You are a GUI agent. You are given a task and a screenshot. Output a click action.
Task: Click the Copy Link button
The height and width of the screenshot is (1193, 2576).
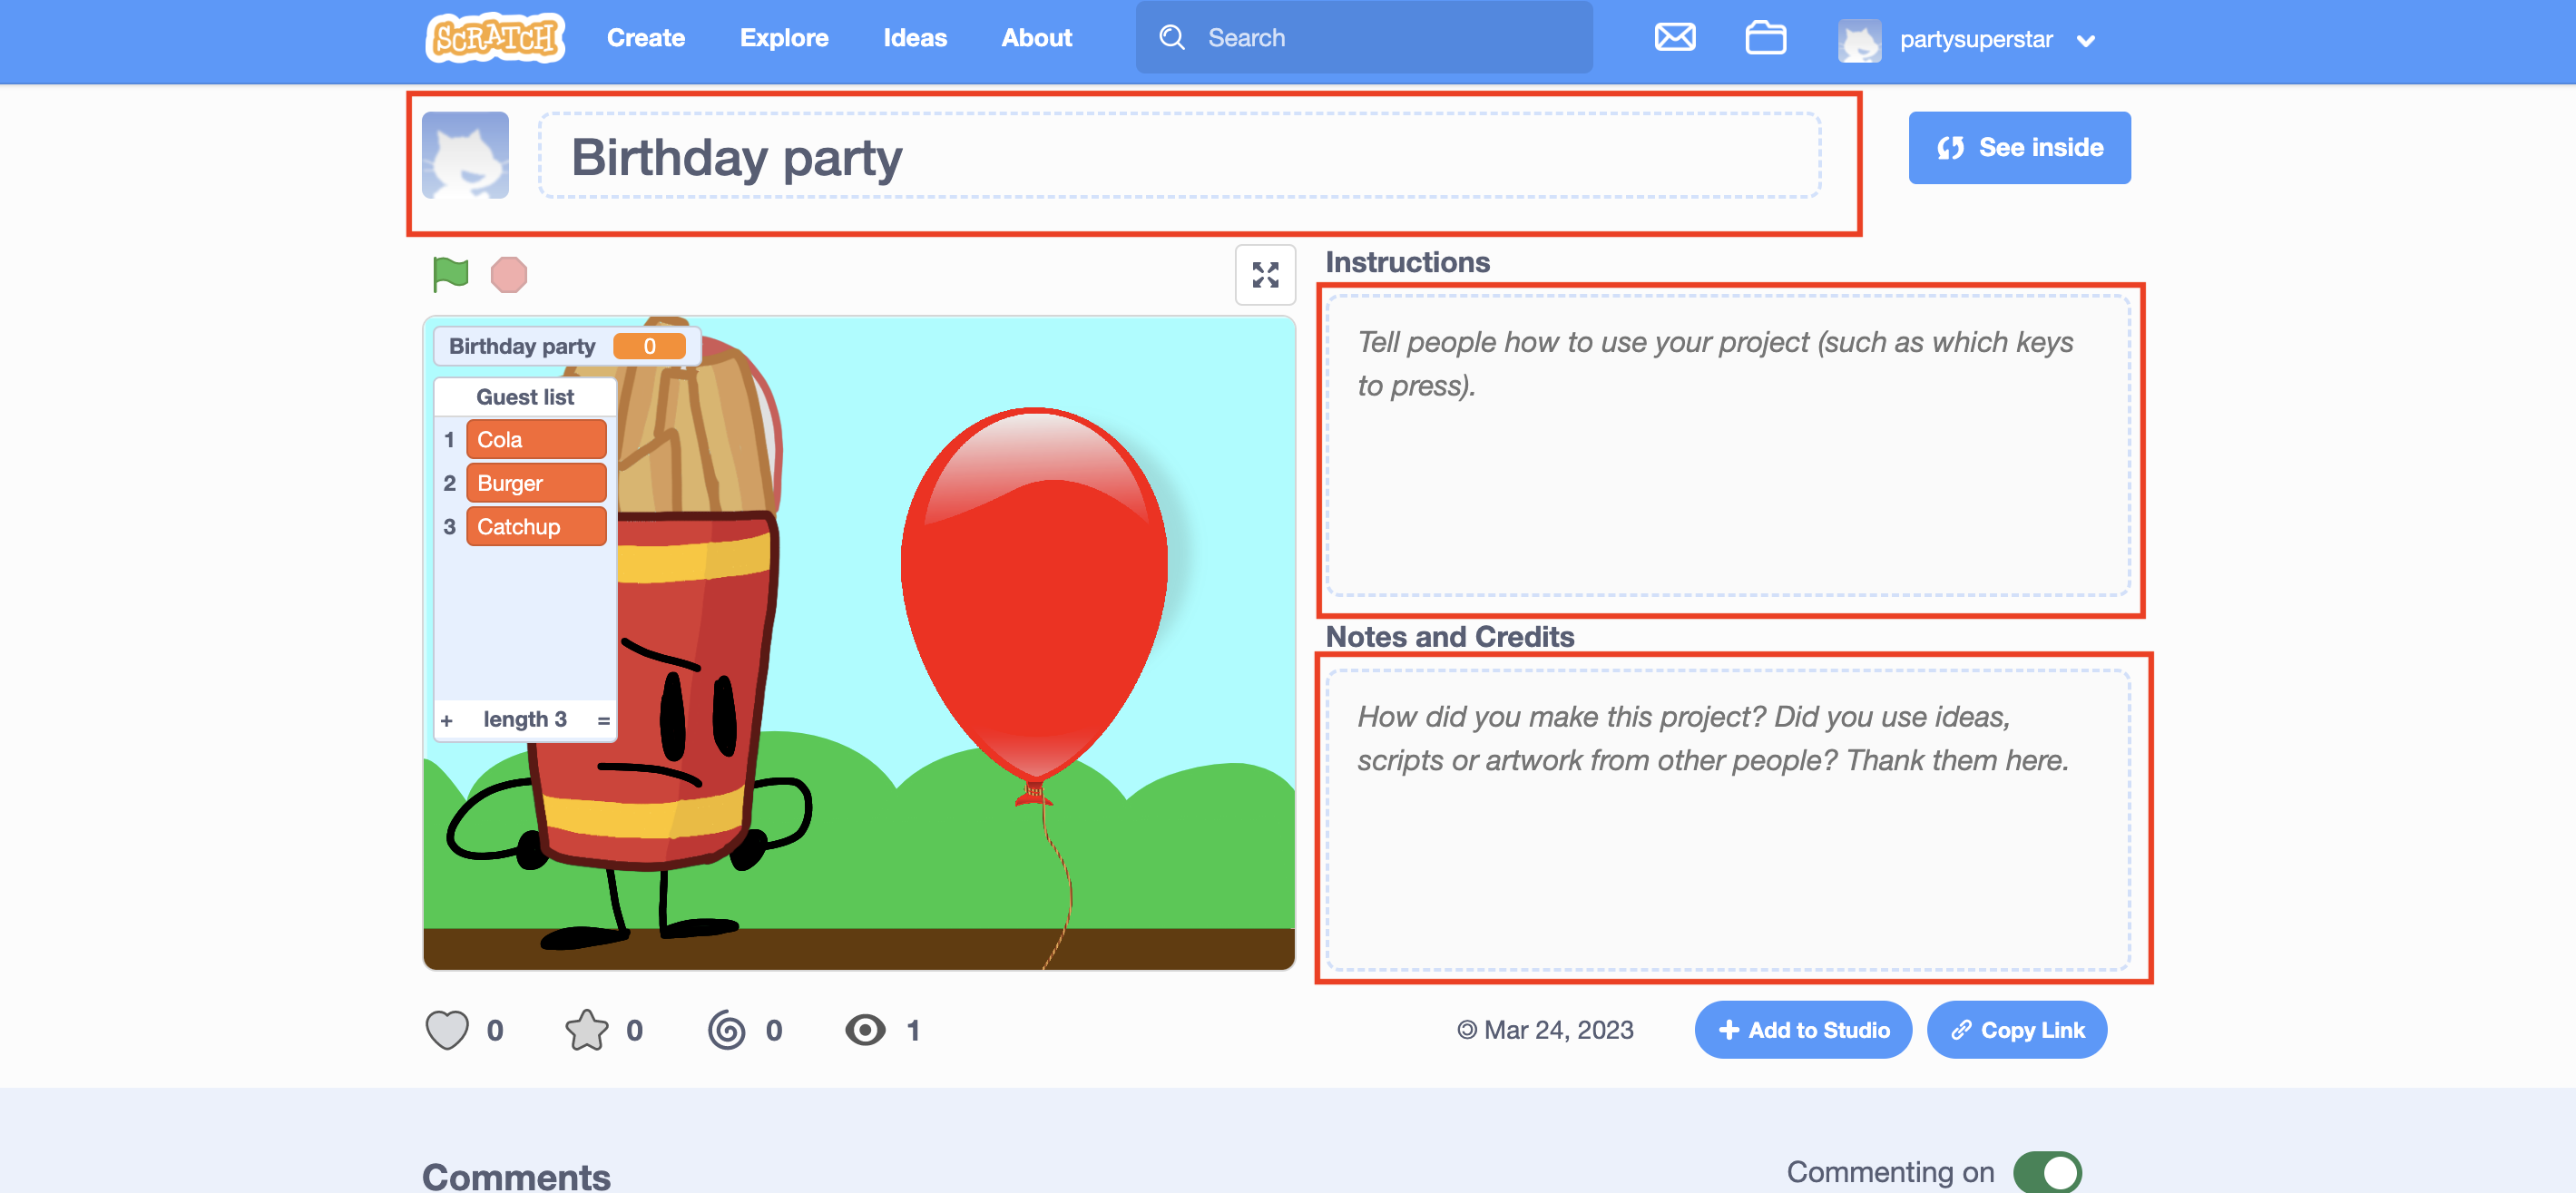point(2016,1029)
